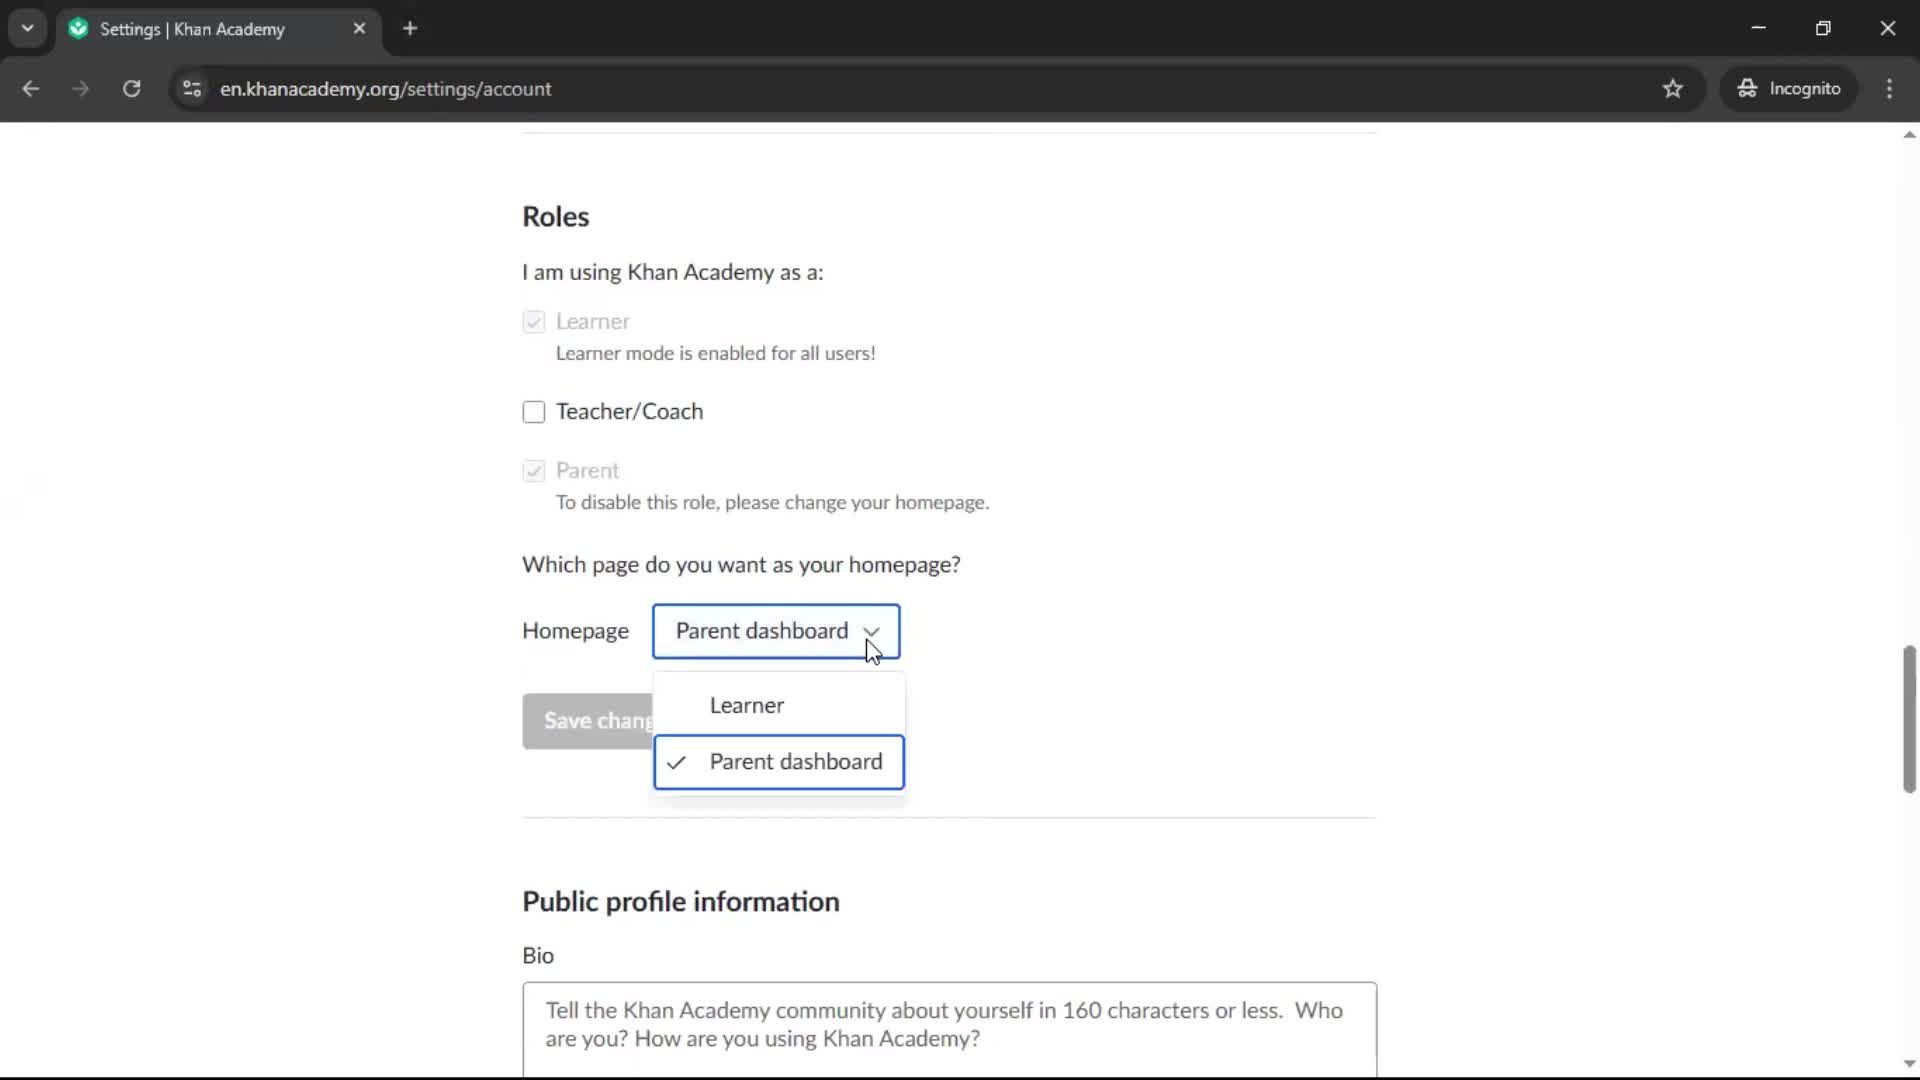Viewport: 1920px width, 1080px height.
Task: Click the scroll down arrow
Action: [x=1909, y=1064]
